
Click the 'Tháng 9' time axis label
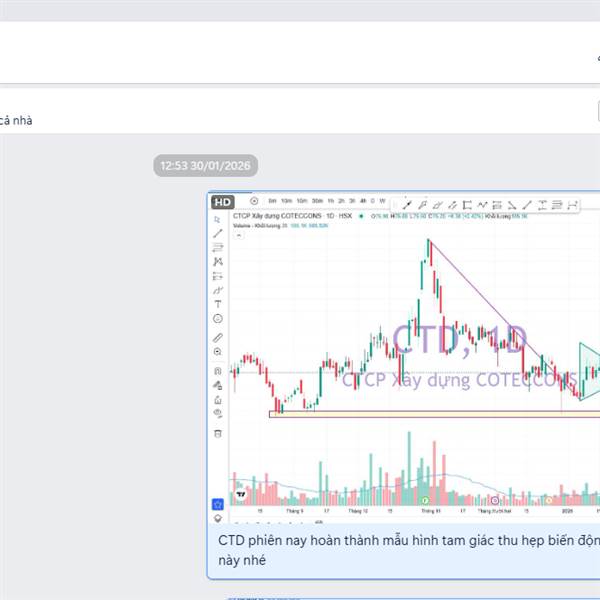coord(295,511)
